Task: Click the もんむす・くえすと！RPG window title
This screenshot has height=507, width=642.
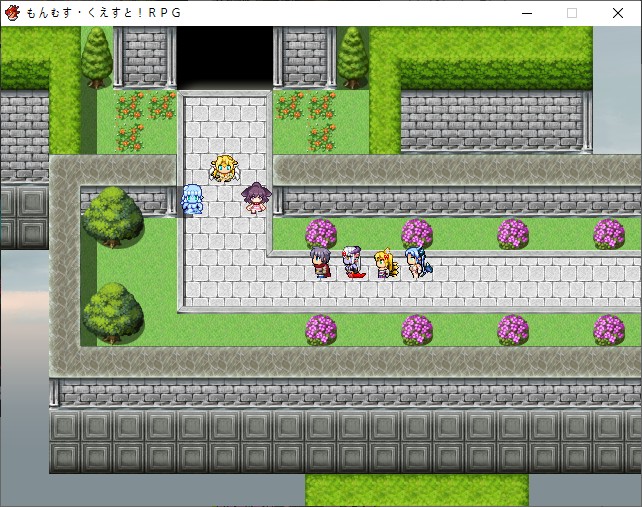Action: click(104, 13)
